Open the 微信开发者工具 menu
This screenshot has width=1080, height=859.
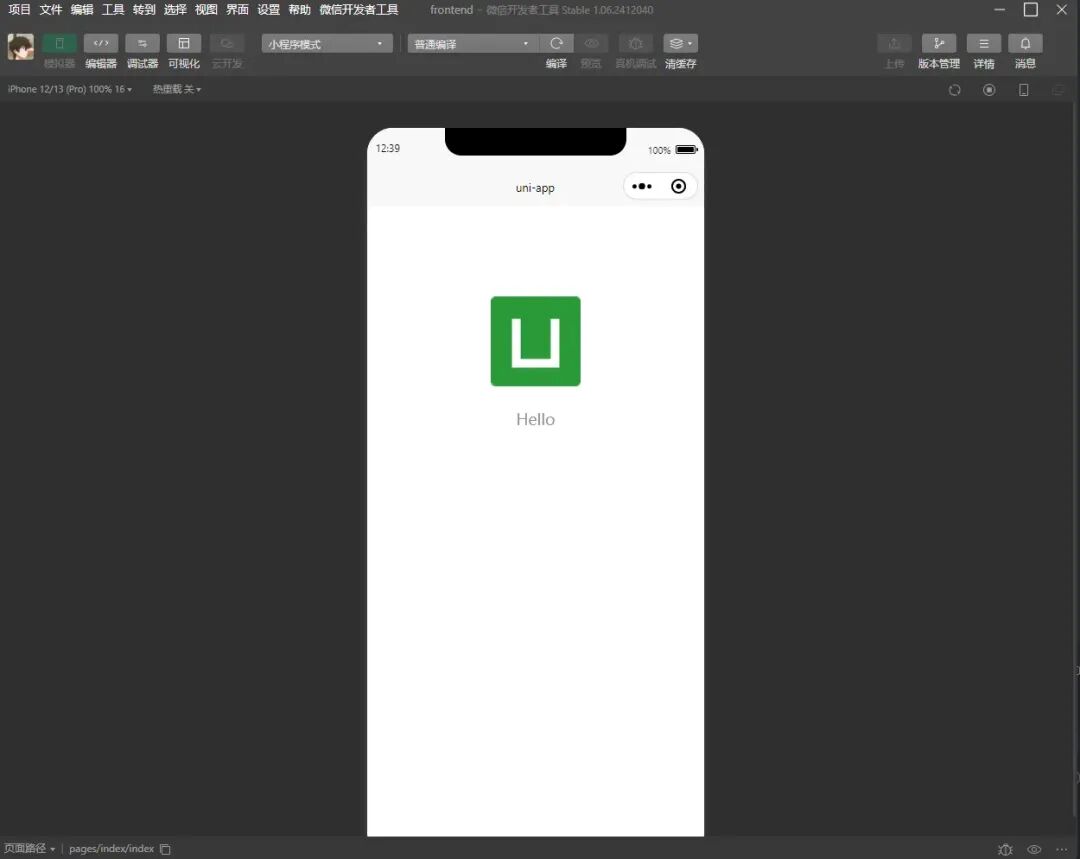click(x=359, y=10)
